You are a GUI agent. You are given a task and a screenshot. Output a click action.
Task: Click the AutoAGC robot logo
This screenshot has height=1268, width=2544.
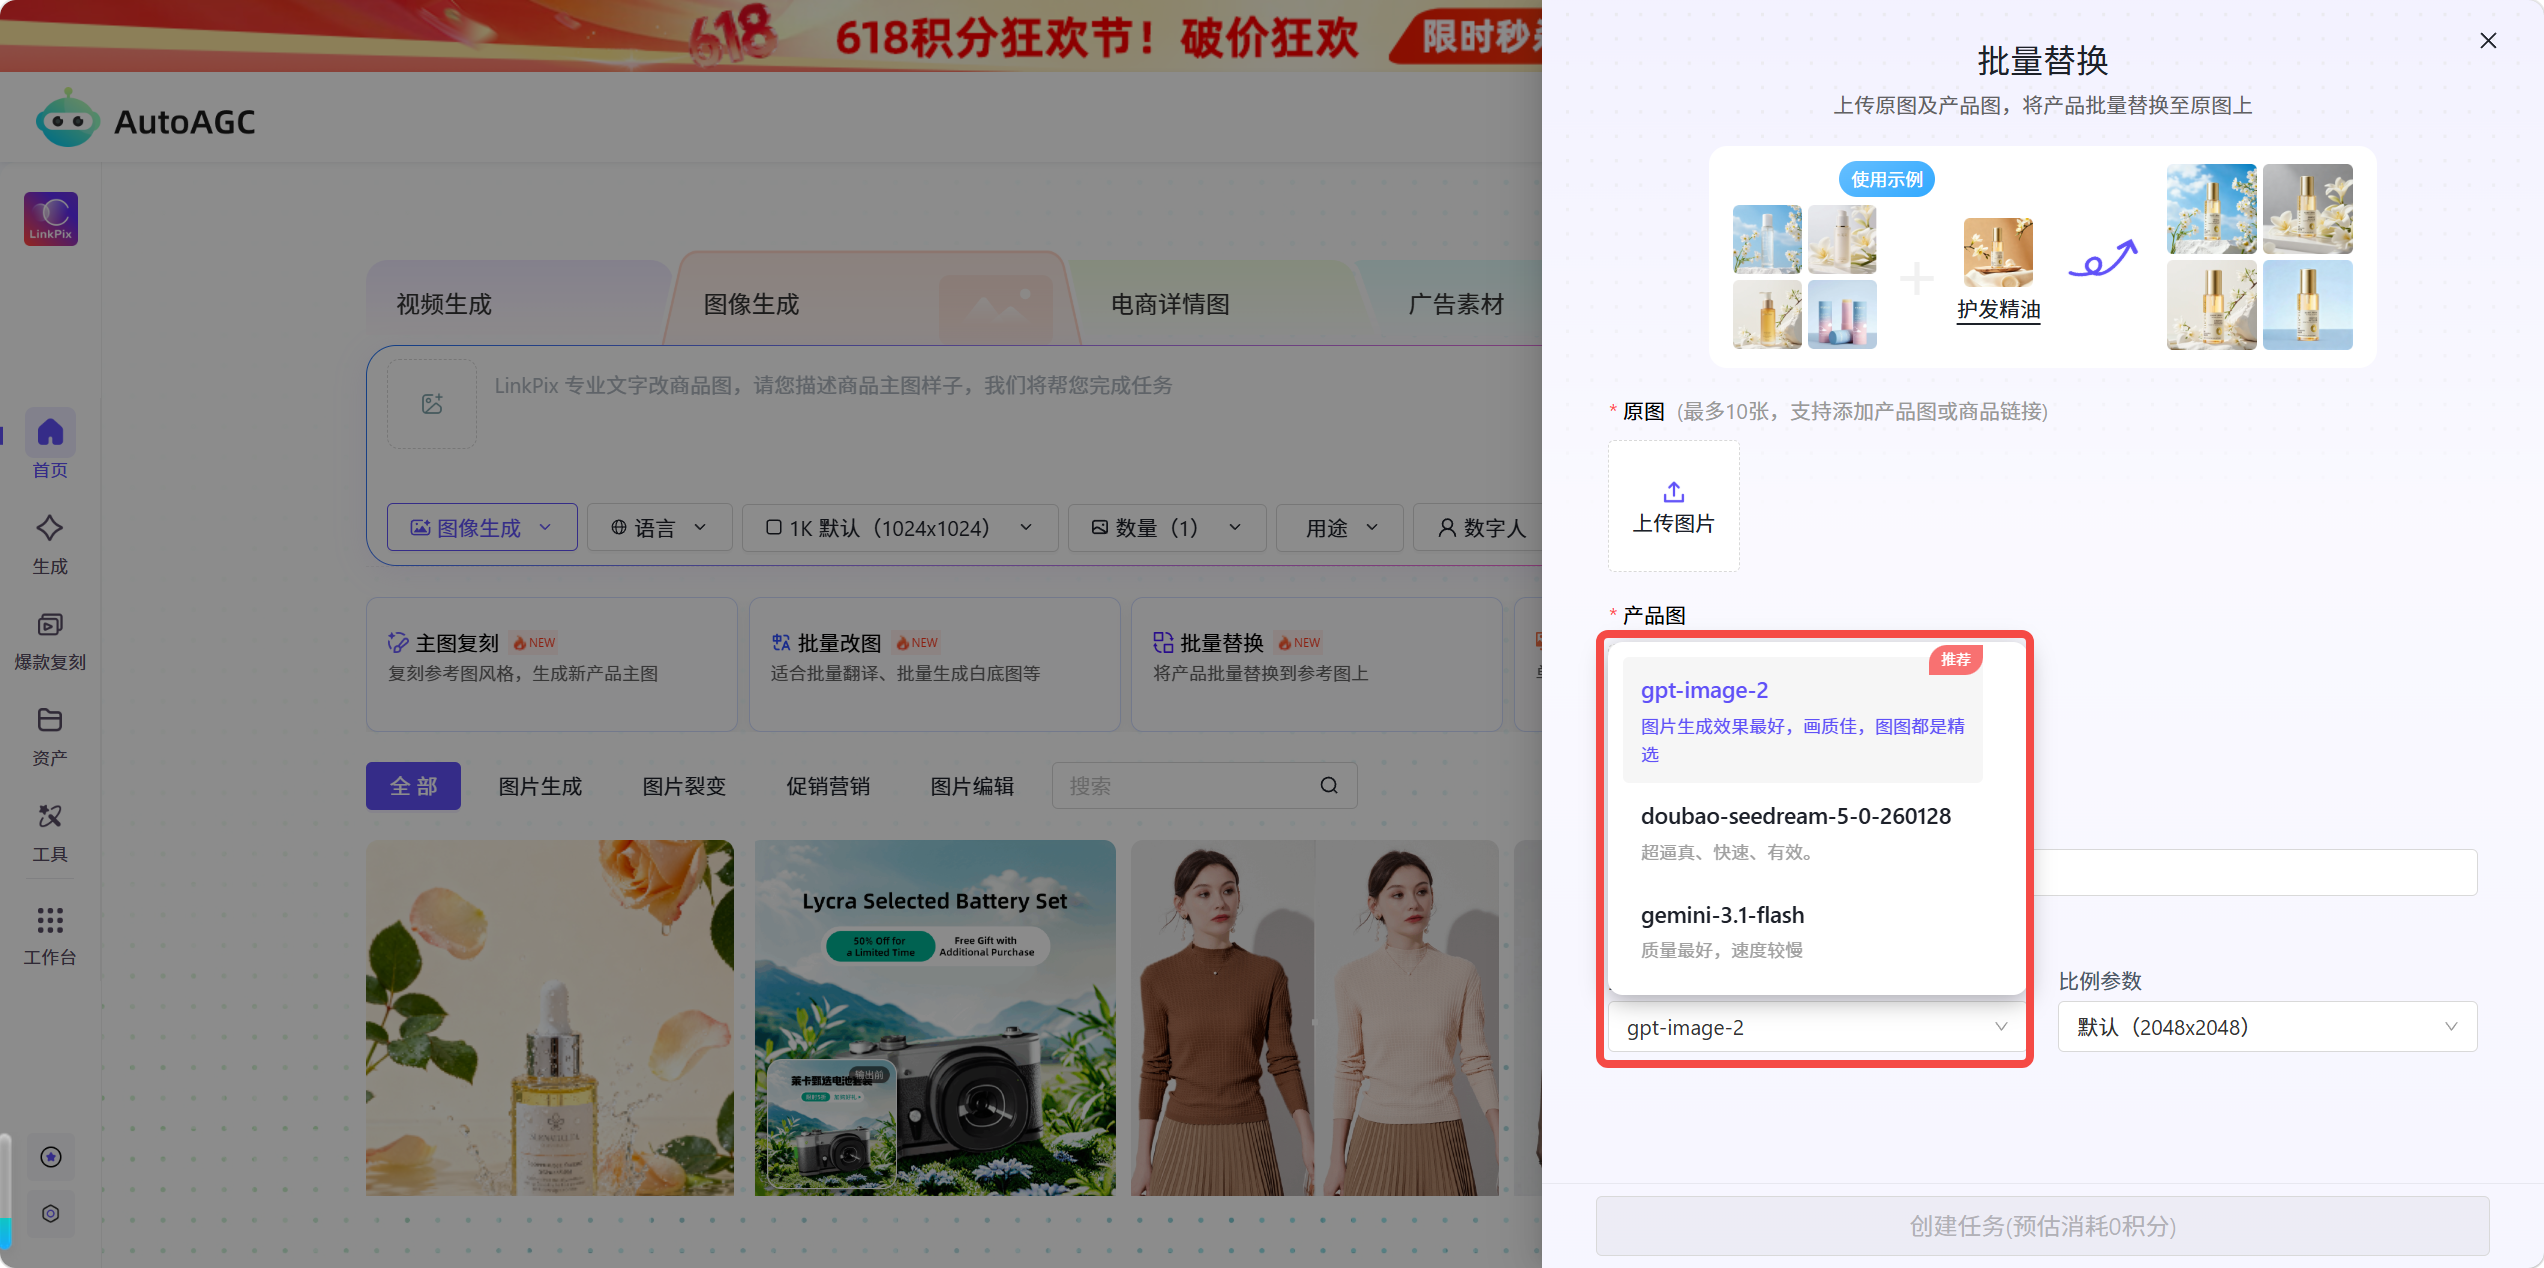click(x=67, y=118)
